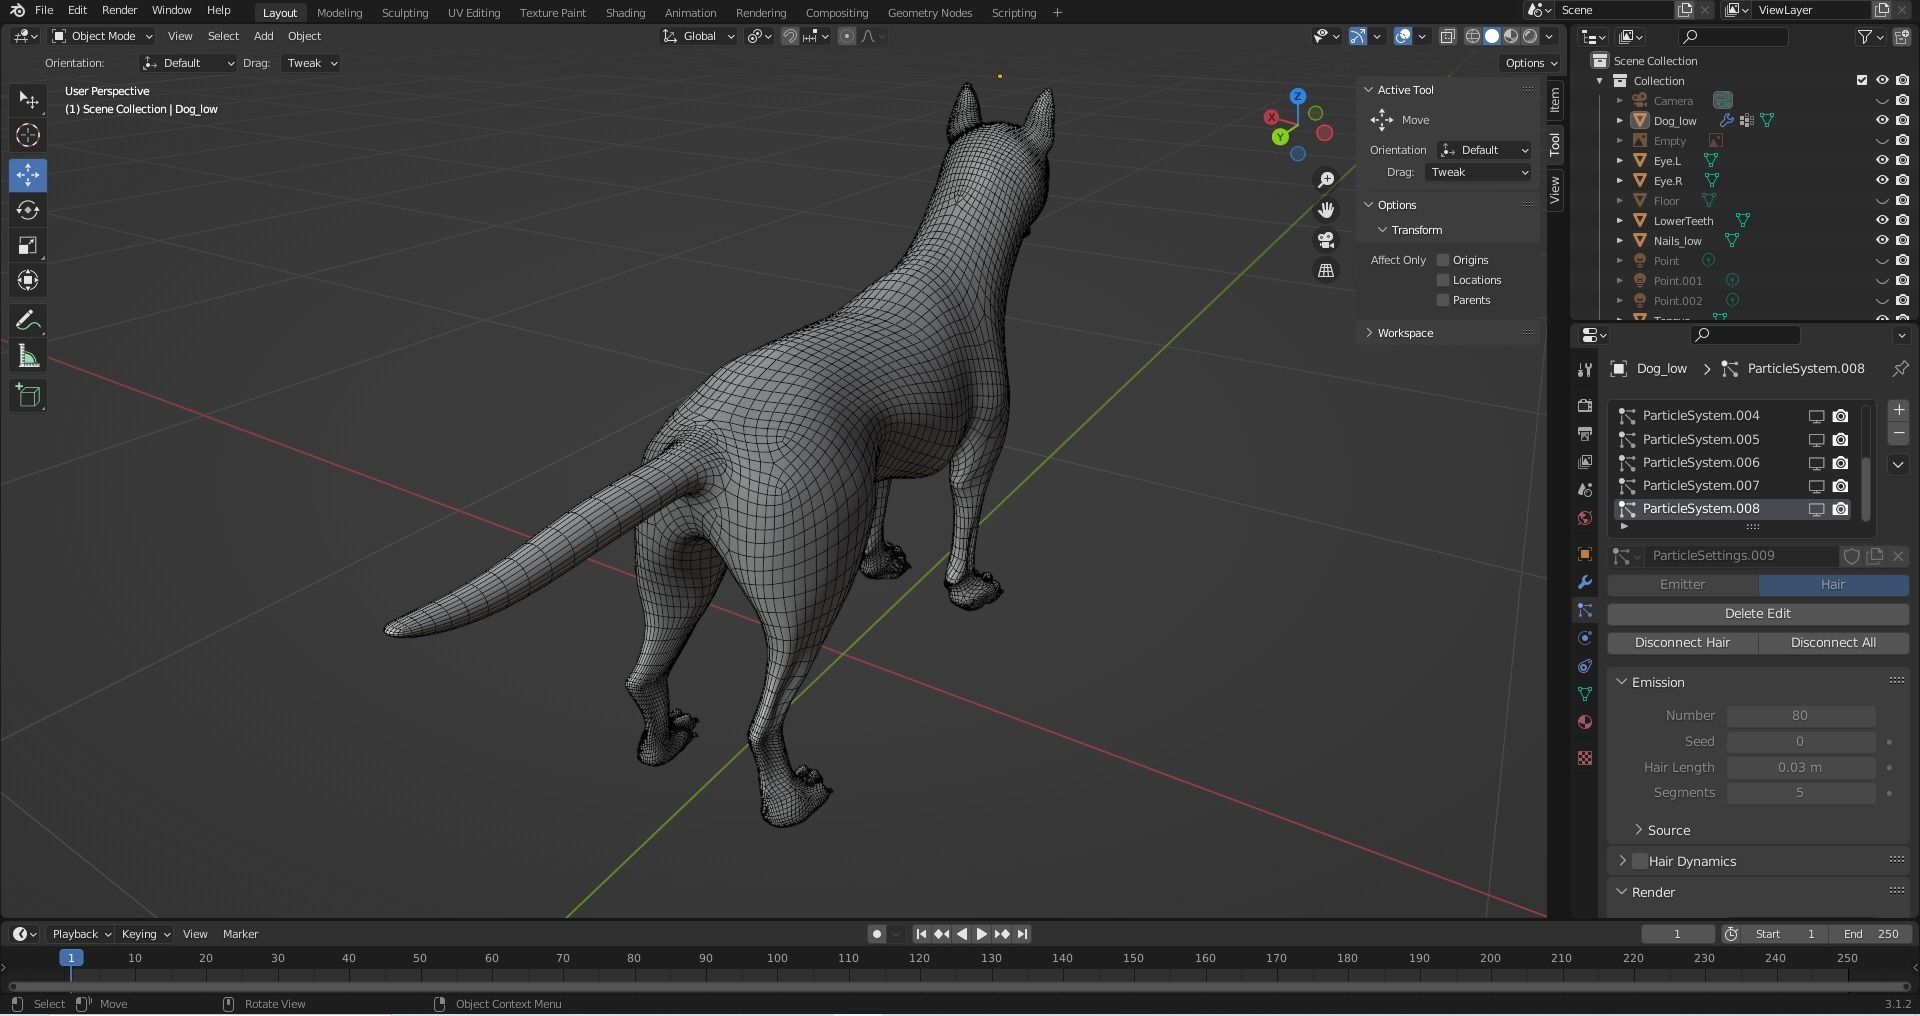Adjust the Segments value field
The height and width of the screenshot is (1016, 1920).
1800,792
